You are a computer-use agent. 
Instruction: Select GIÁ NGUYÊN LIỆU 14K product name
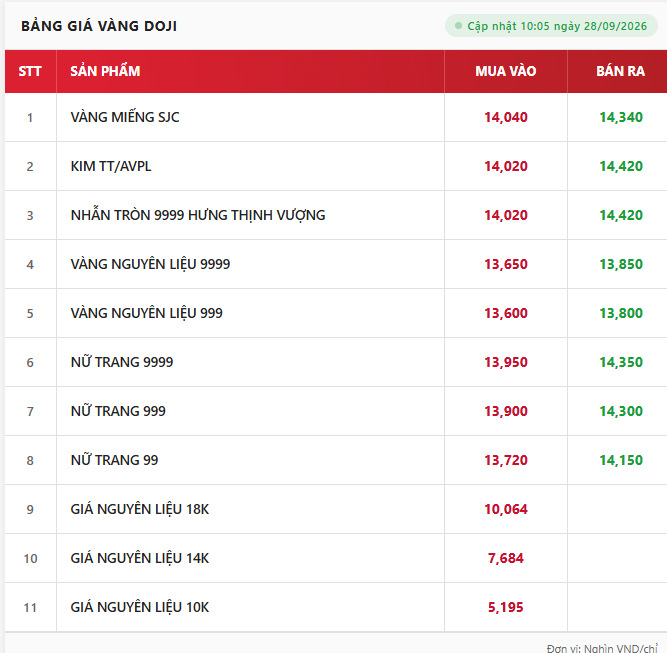[140, 558]
